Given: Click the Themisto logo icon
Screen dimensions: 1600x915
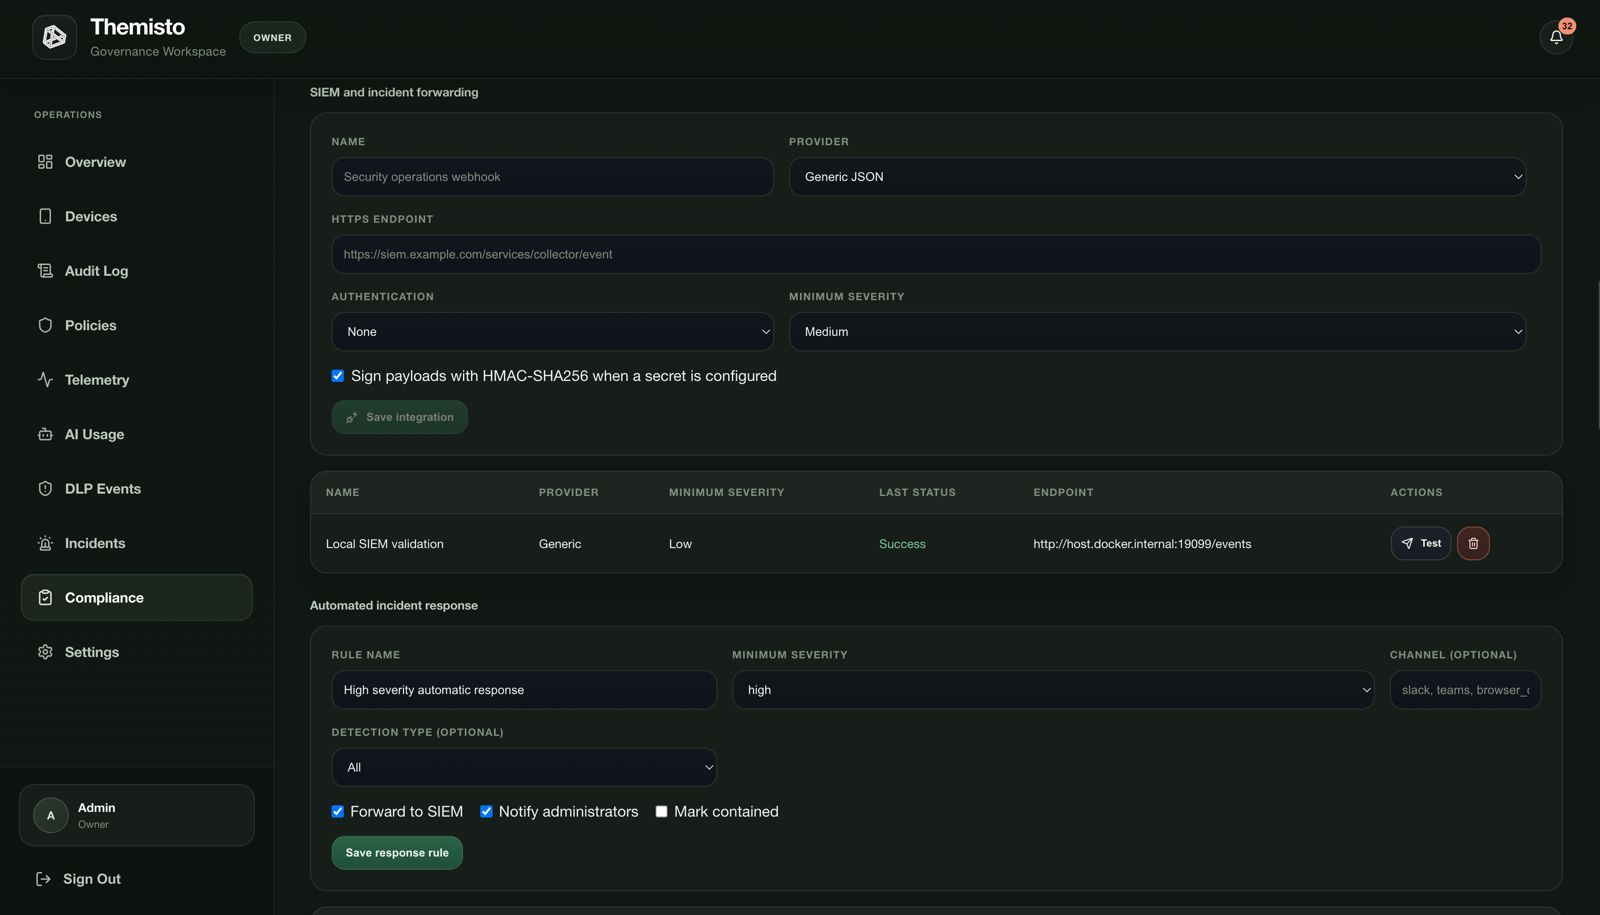Looking at the screenshot, I should pos(54,38).
